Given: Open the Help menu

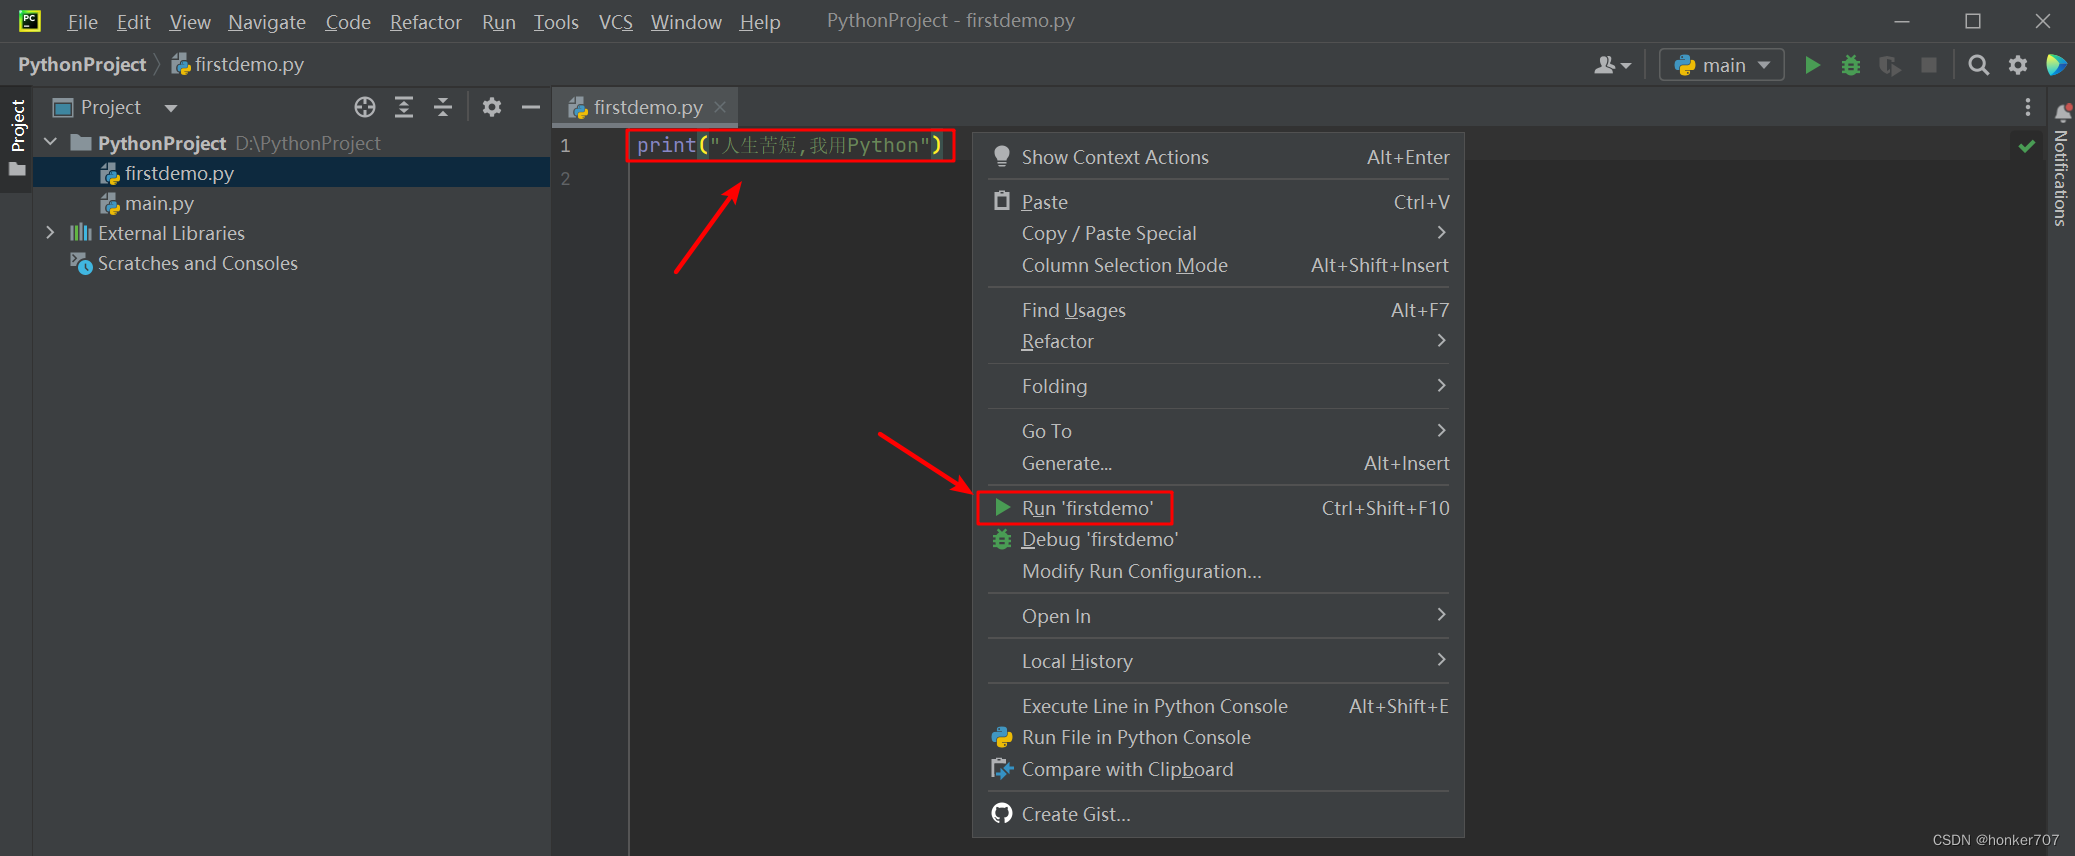Looking at the screenshot, I should click(760, 22).
